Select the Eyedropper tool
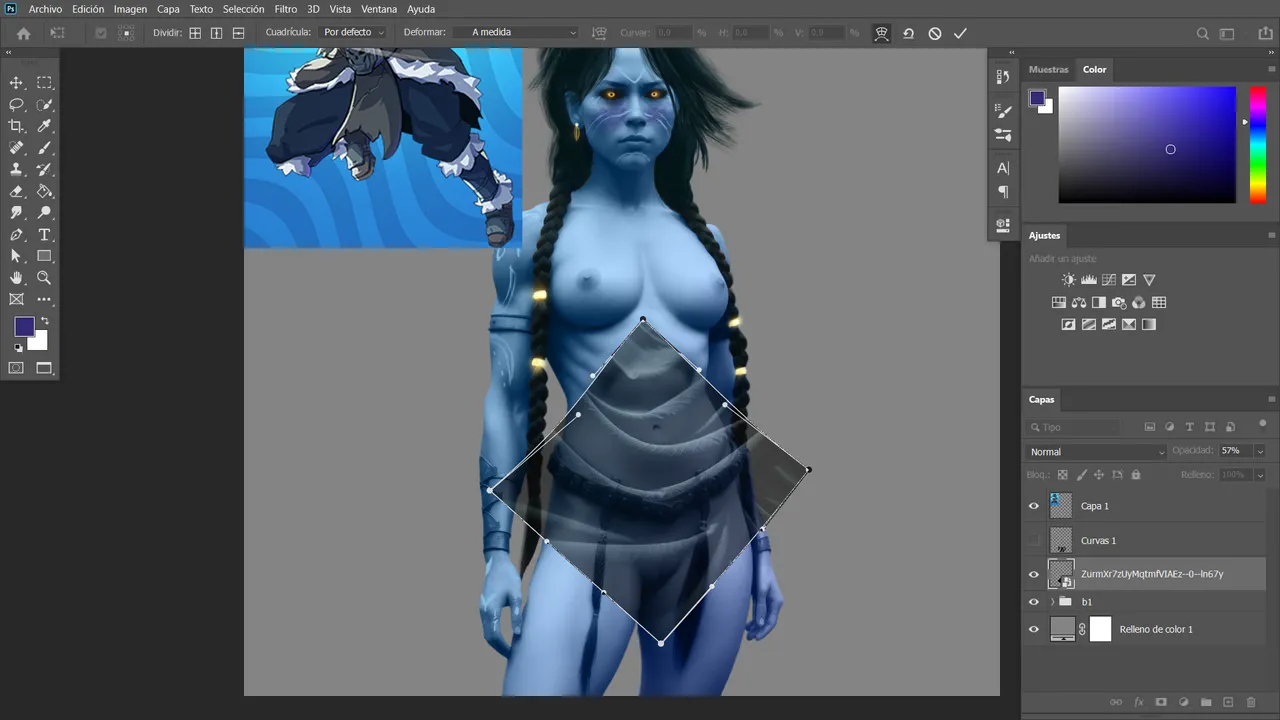The height and width of the screenshot is (720, 1280). tap(45, 126)
